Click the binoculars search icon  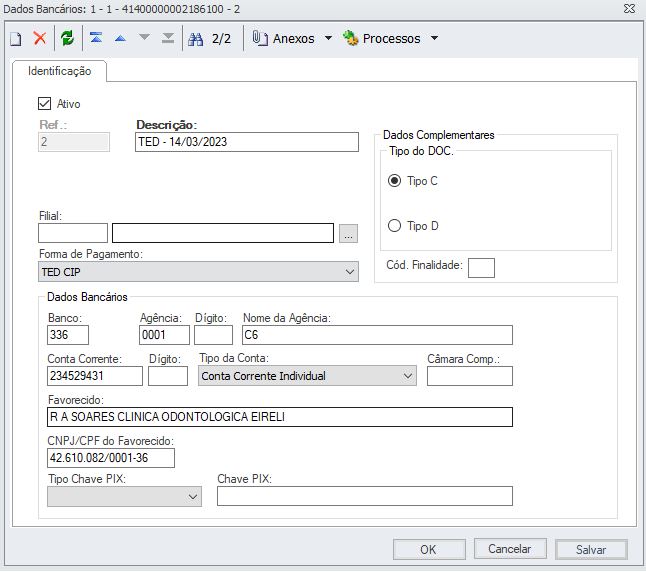195,39
